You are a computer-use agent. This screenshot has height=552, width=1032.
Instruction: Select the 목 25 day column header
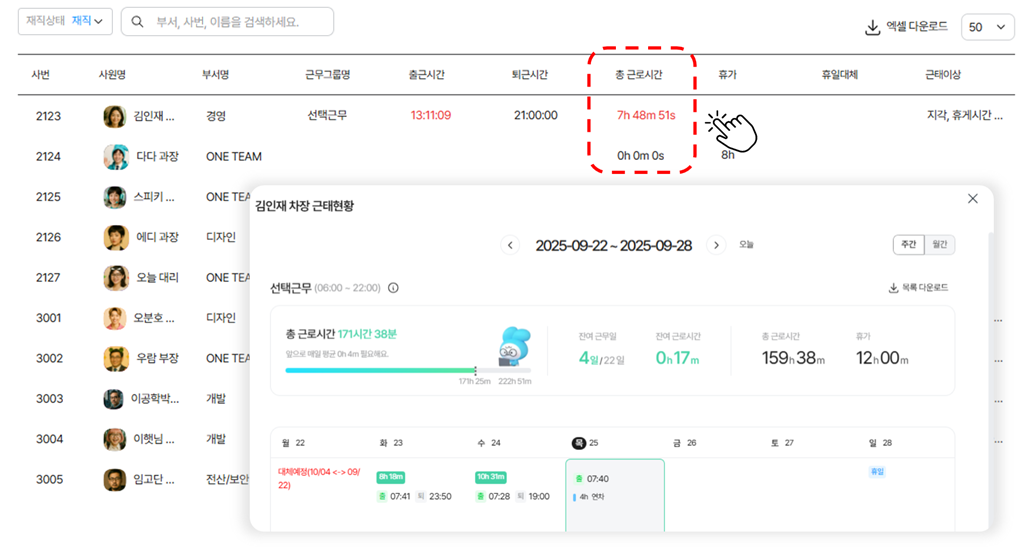(x=587, y=442)
